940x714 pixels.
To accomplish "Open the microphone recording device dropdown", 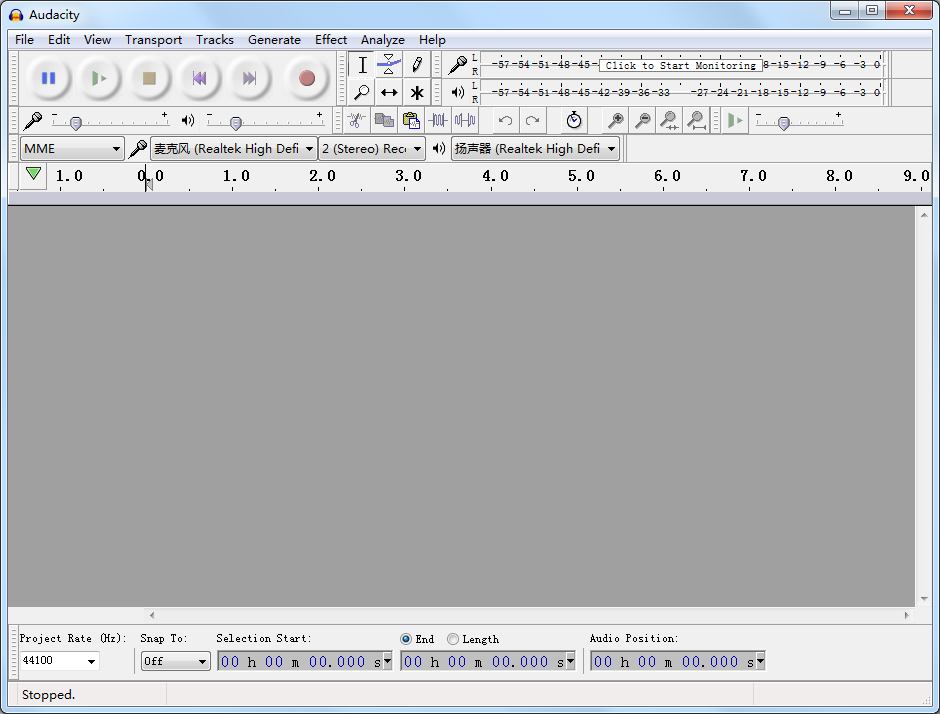I will (233, 149).
